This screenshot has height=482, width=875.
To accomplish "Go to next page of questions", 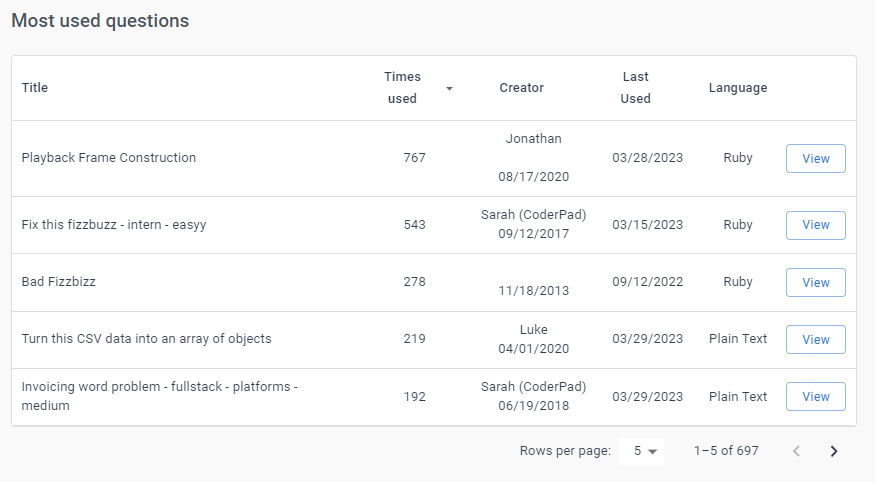I will click(x=834, y=451).
